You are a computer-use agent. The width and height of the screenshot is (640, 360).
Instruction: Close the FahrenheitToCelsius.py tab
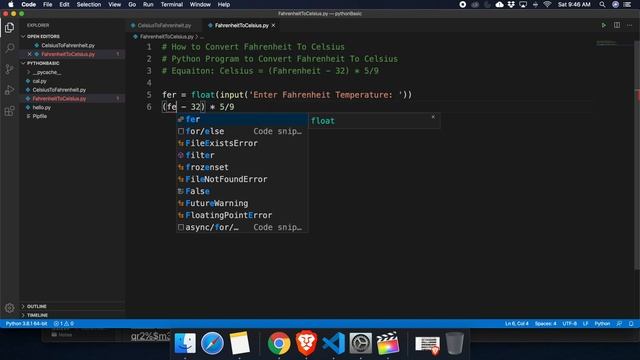pyautogui.click(x=273, y=25)
